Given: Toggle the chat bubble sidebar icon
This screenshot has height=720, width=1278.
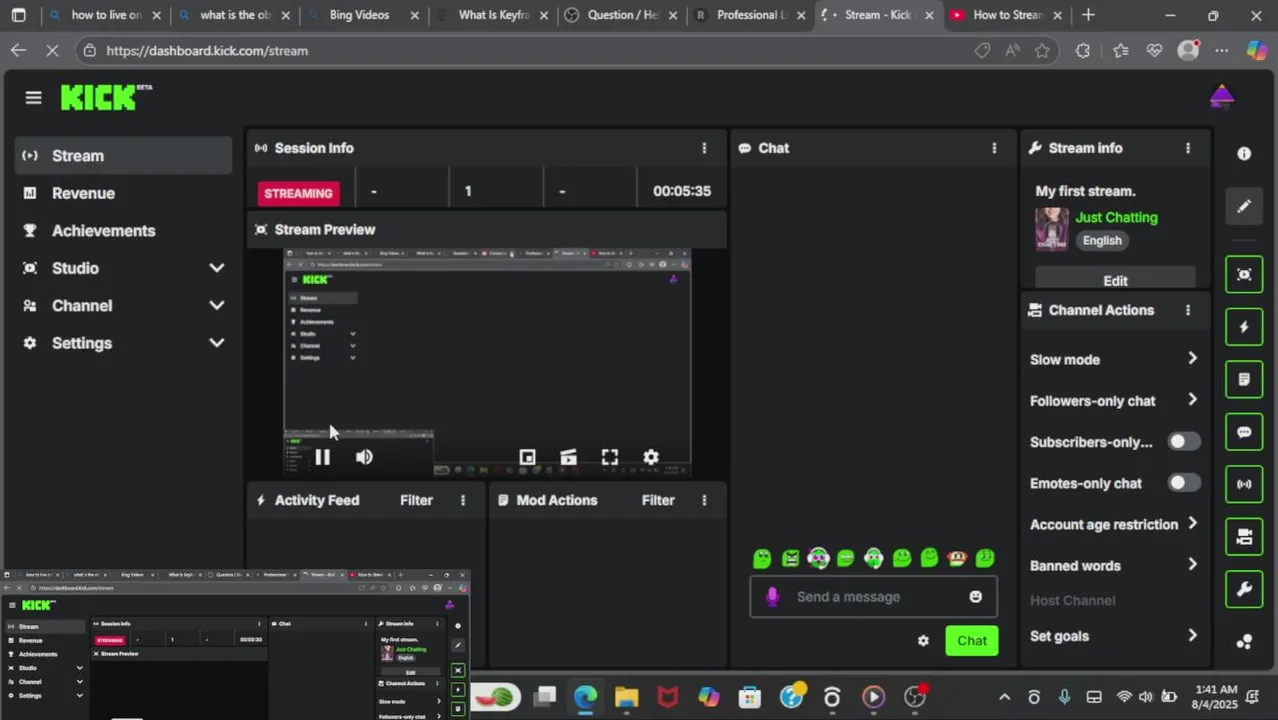Looking at the screenshot, I should point(1244,432).
